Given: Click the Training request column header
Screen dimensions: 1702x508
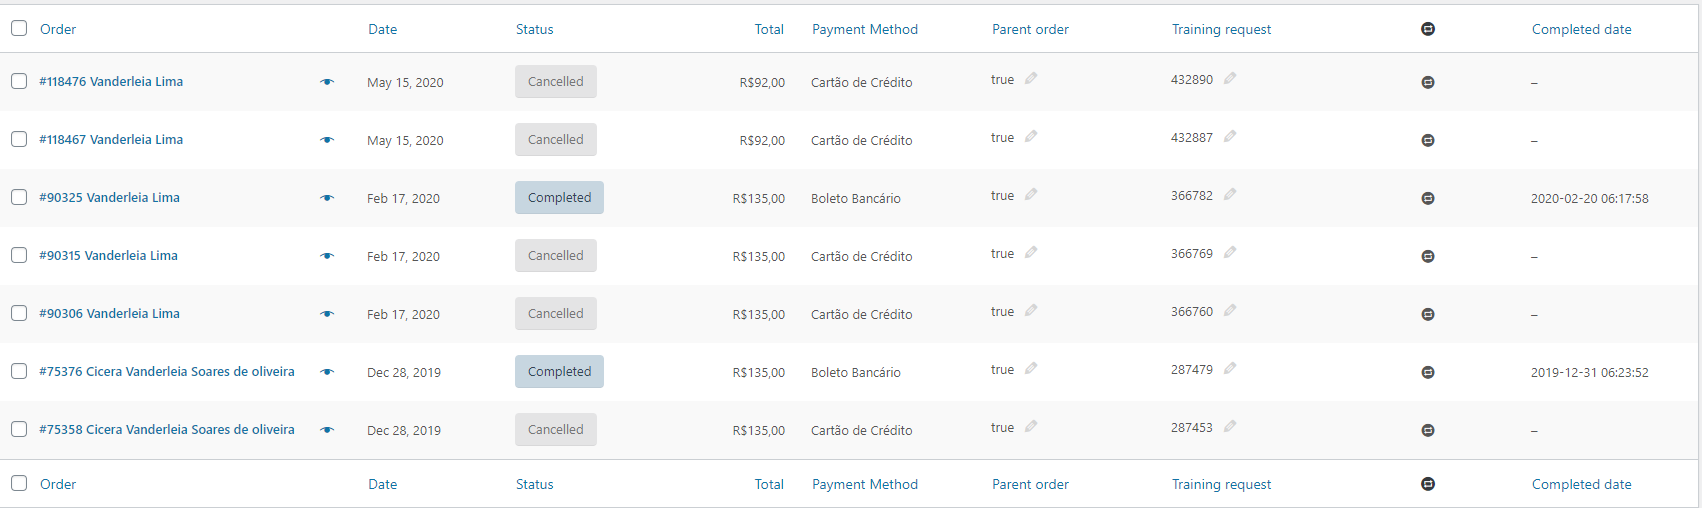Looking at the screenshot, I should (1221, 29).
